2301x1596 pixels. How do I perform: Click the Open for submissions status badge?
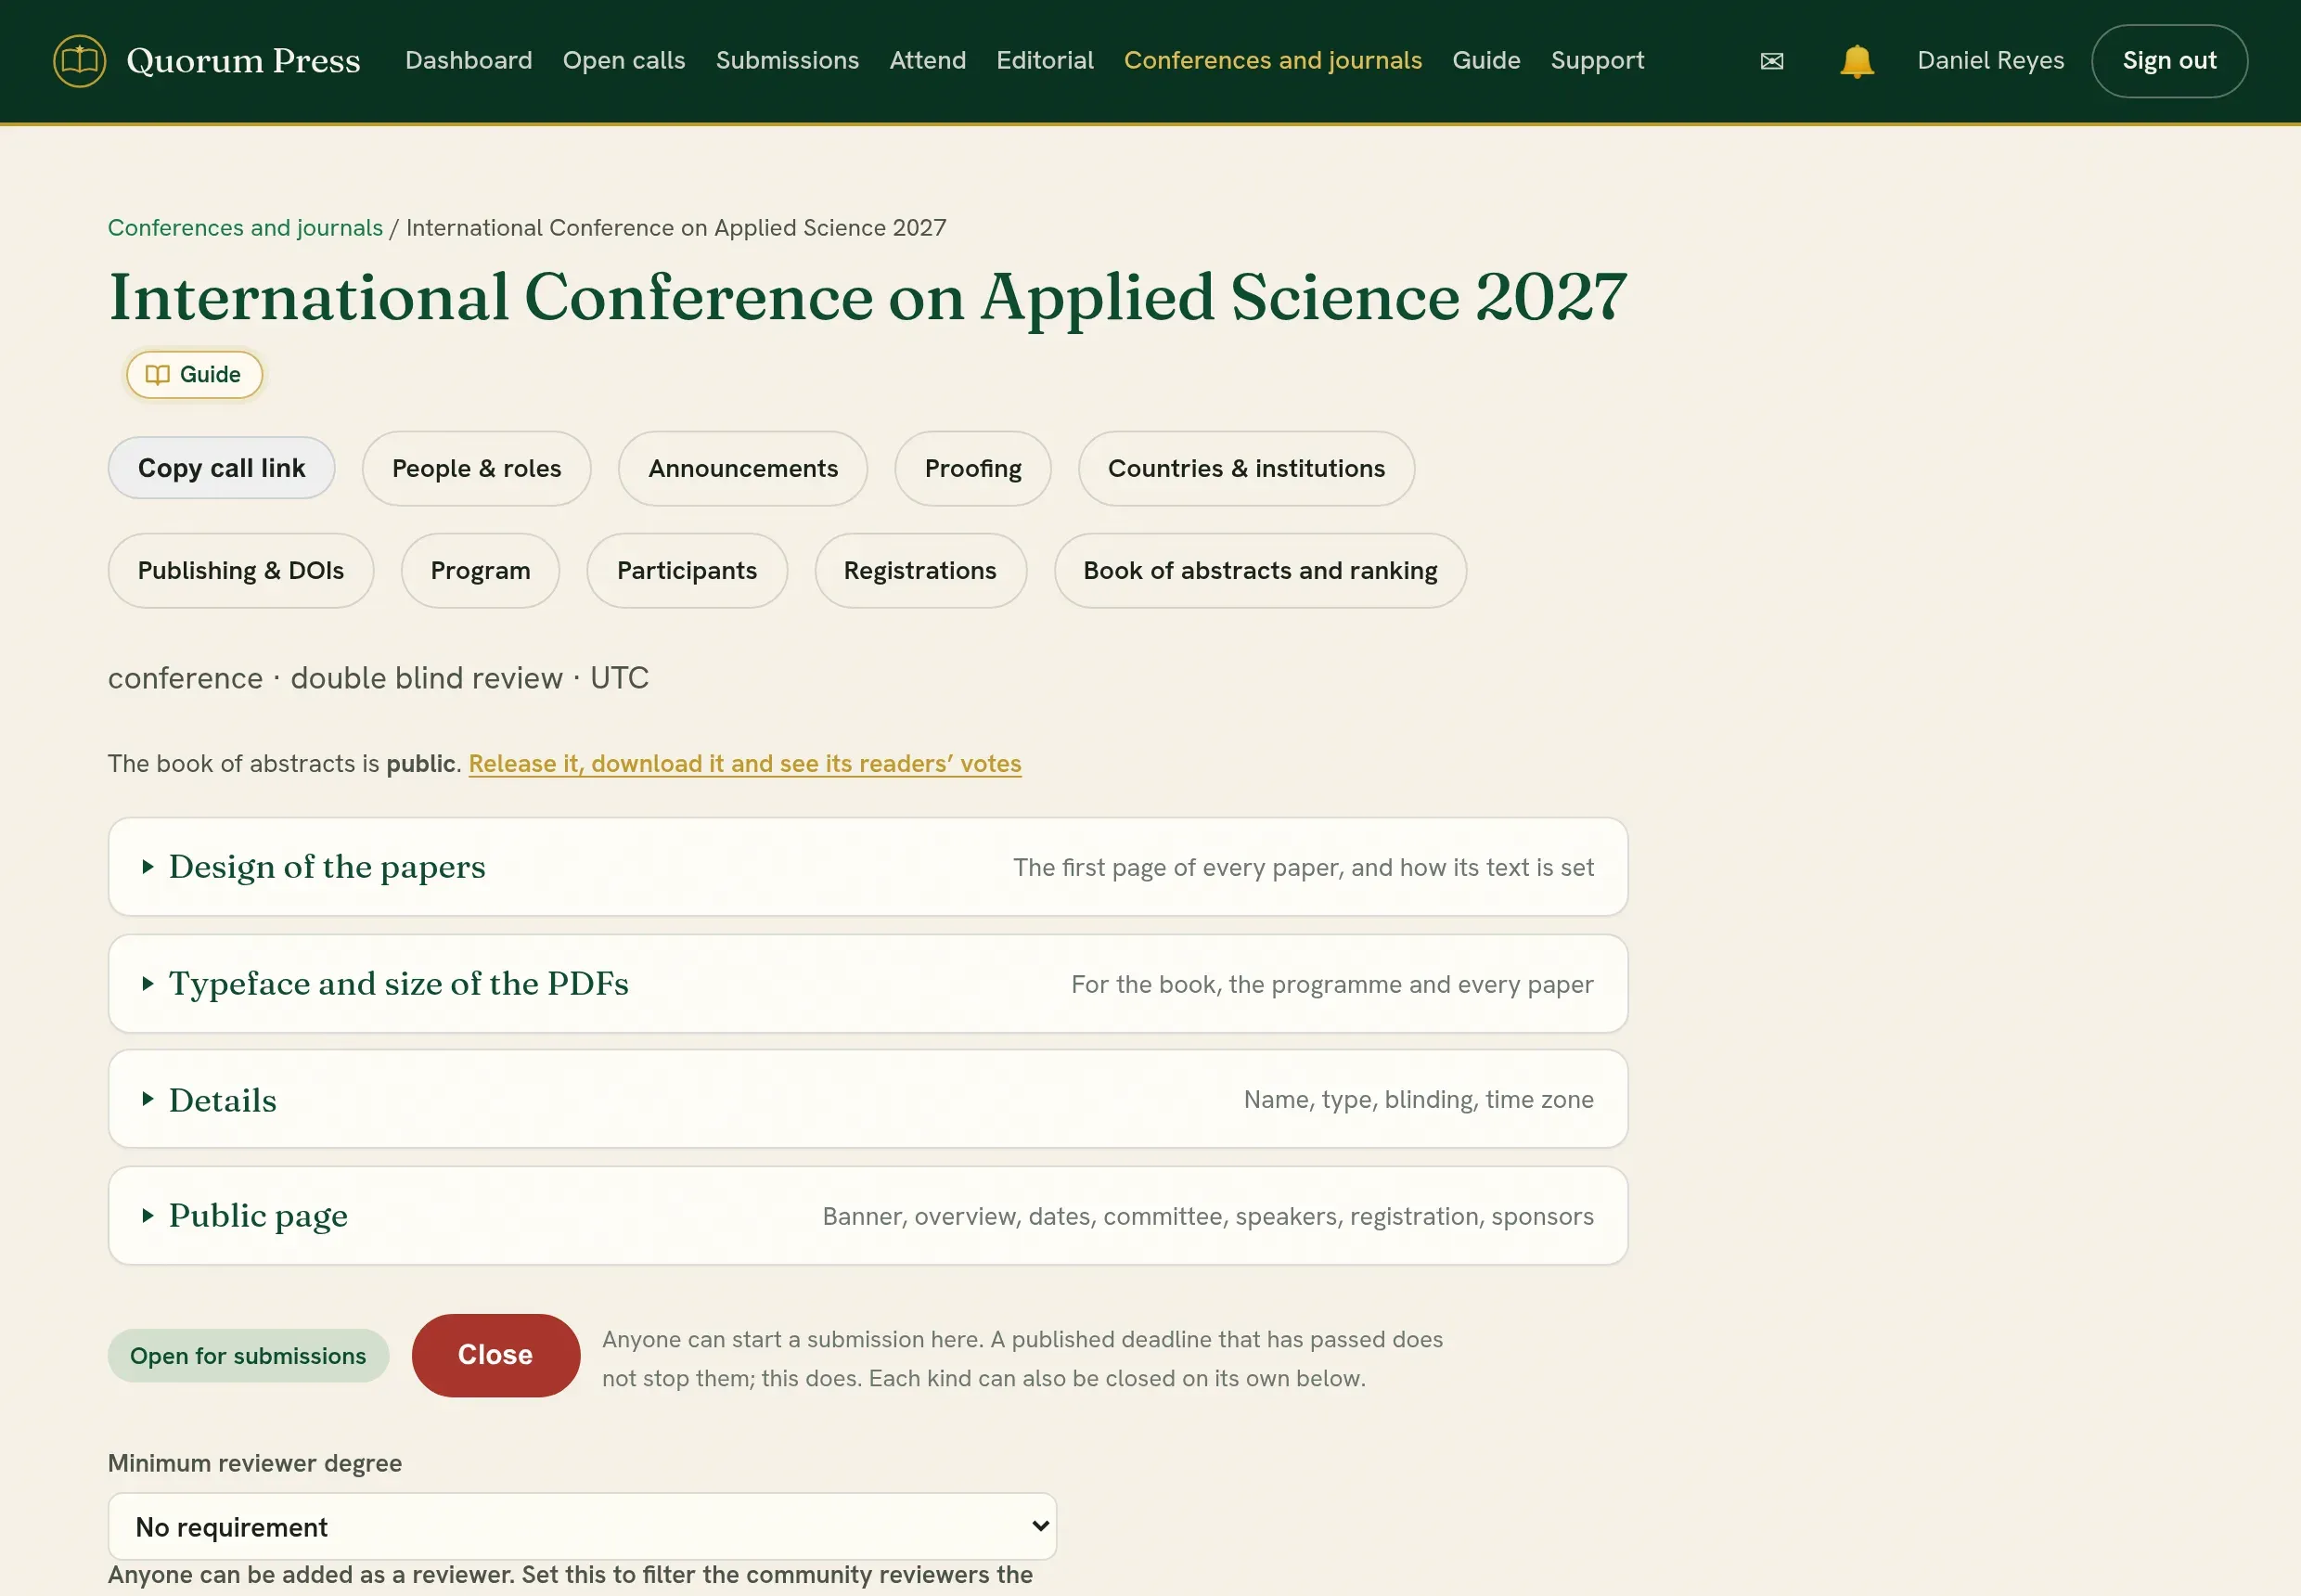point(248,1356)
